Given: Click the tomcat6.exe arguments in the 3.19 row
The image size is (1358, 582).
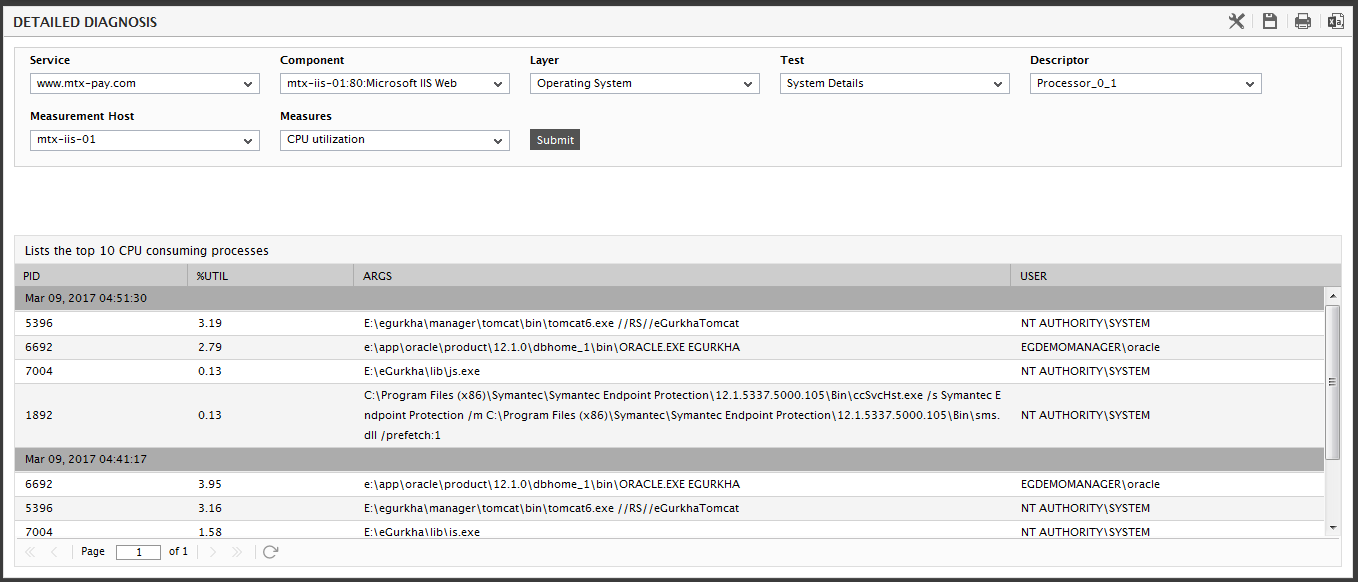Looking at the screenshot, I should click(x=552, y=324).
